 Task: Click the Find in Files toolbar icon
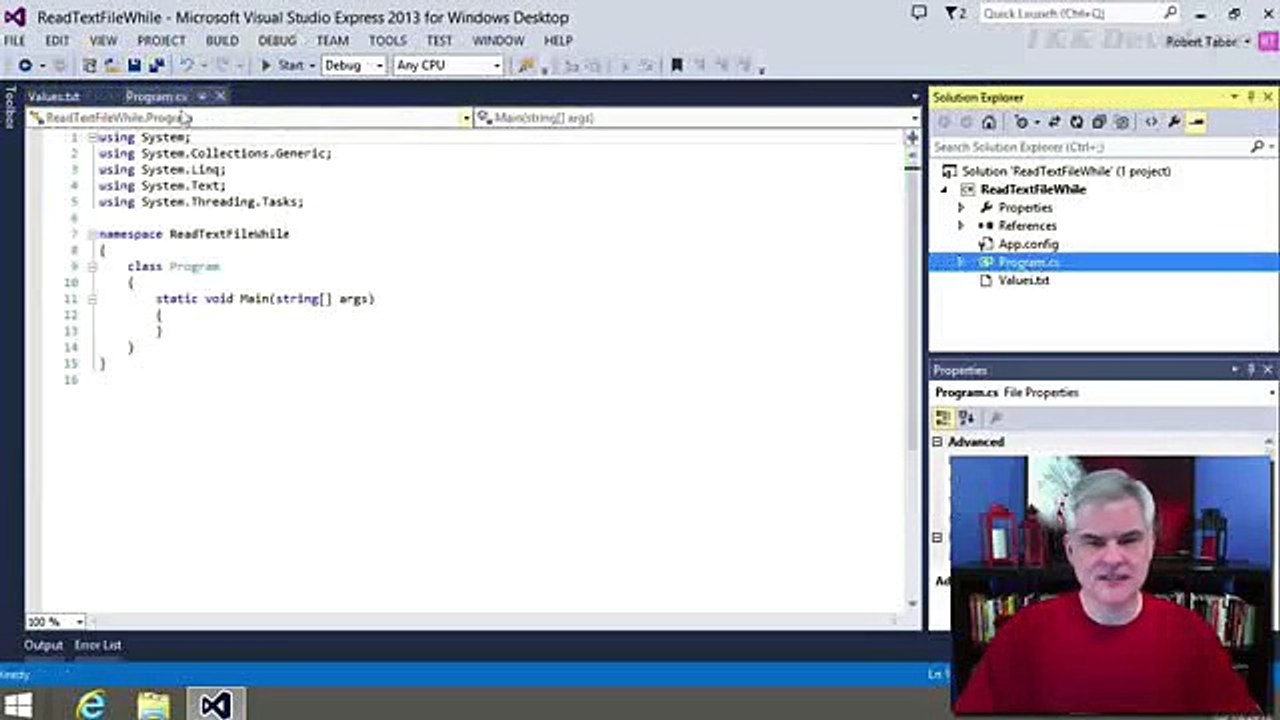(526, 65)
